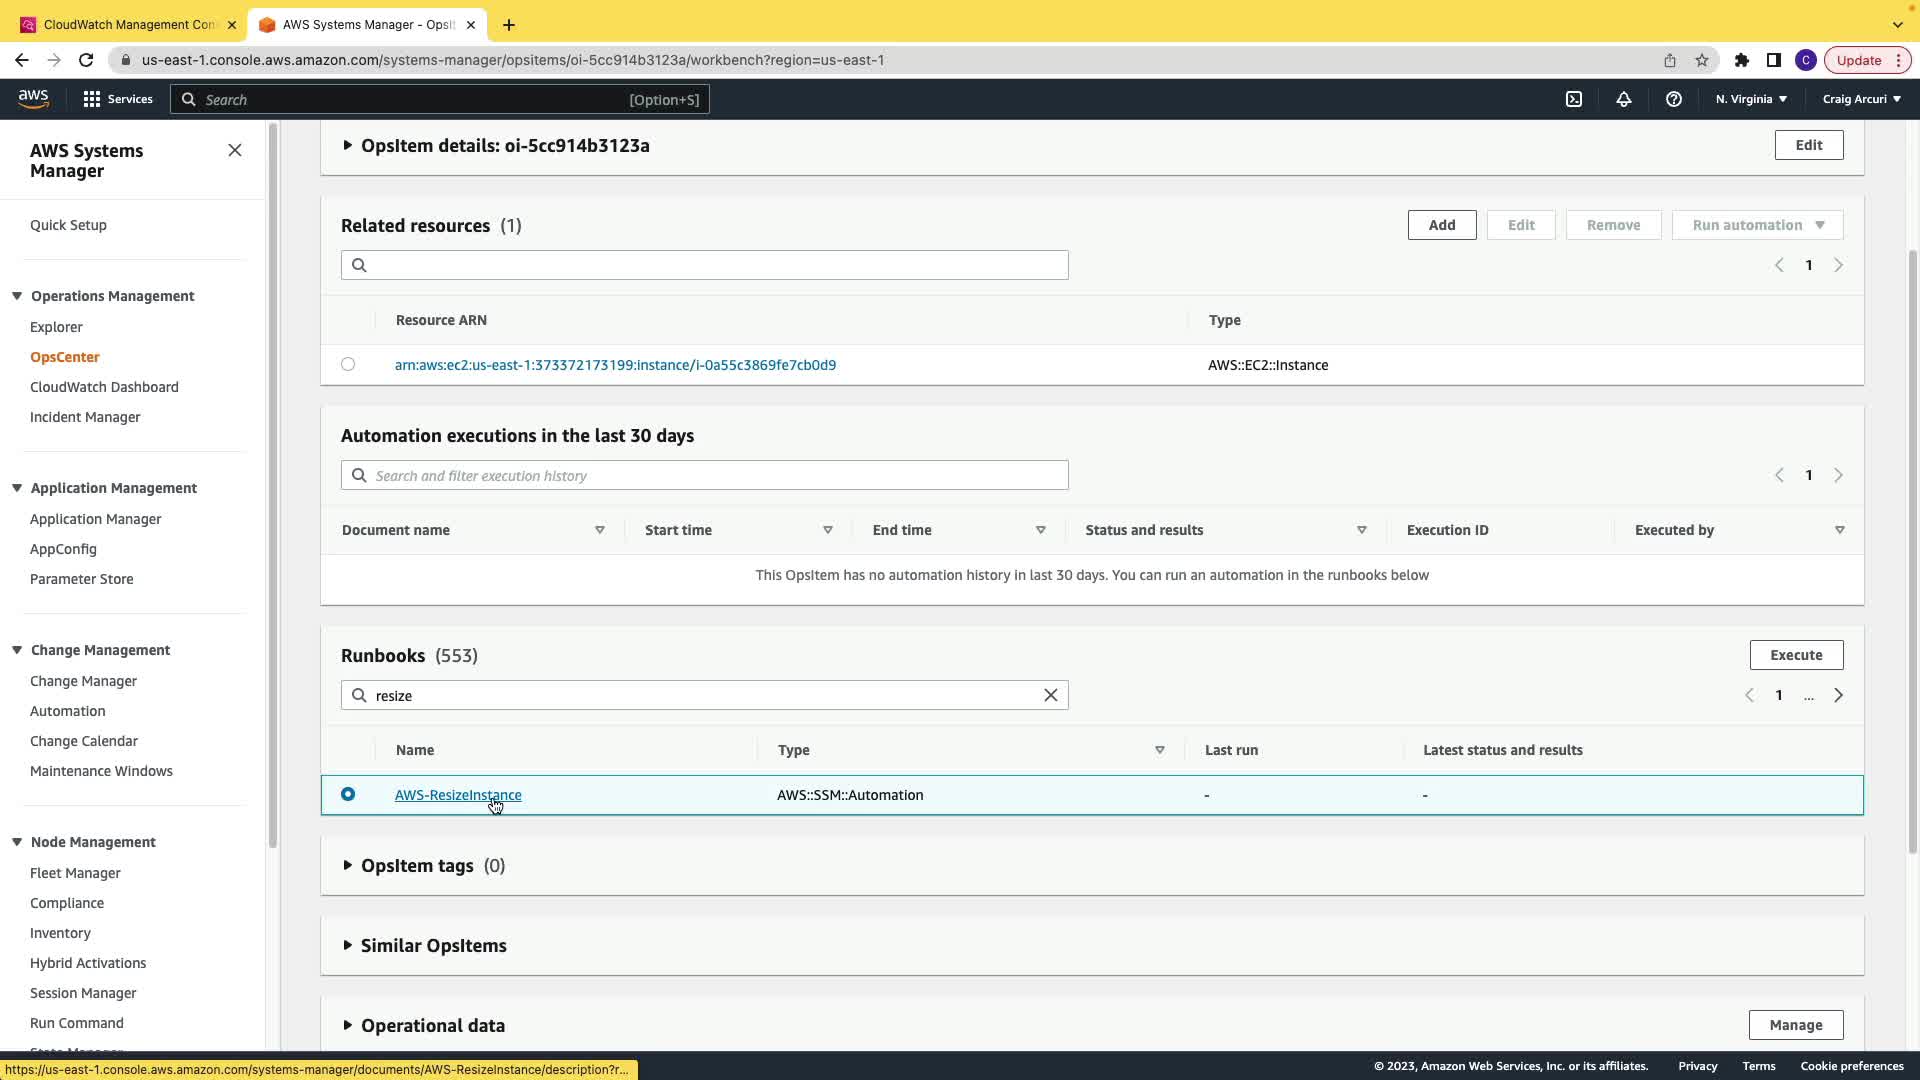The height and width of the screenshot is (1080, 1920).
Task: Close the Systems Manager side navigation
Action: pos(235,150)
